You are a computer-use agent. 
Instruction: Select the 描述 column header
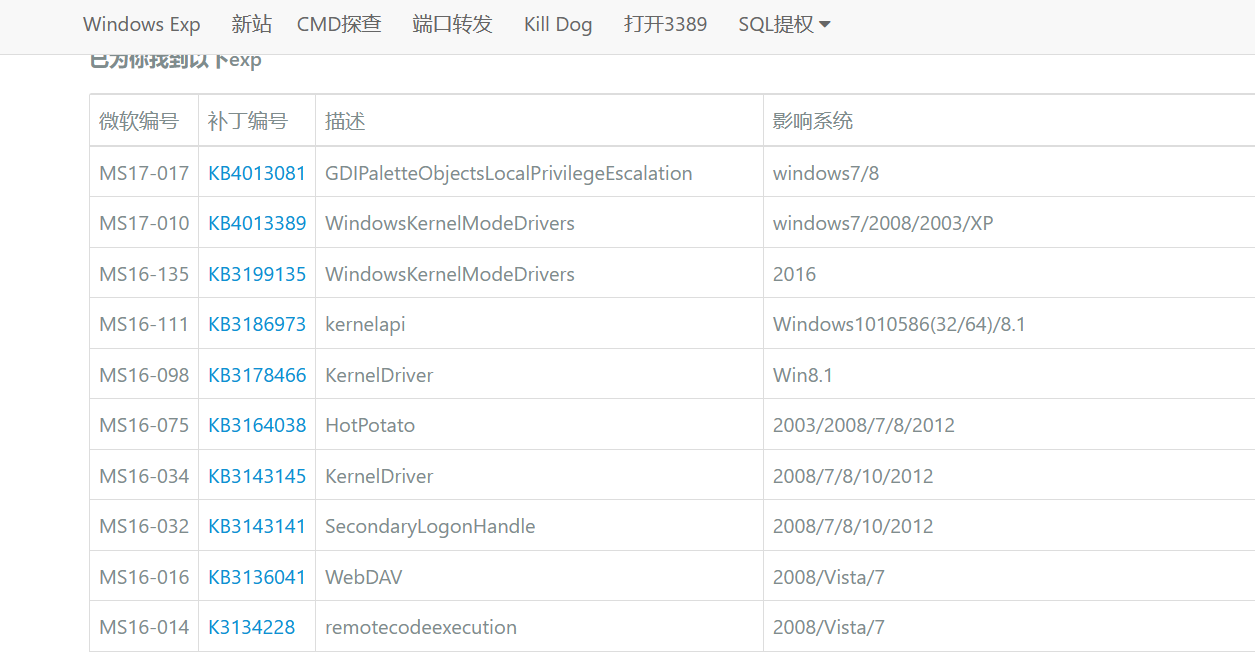(539, 121)
